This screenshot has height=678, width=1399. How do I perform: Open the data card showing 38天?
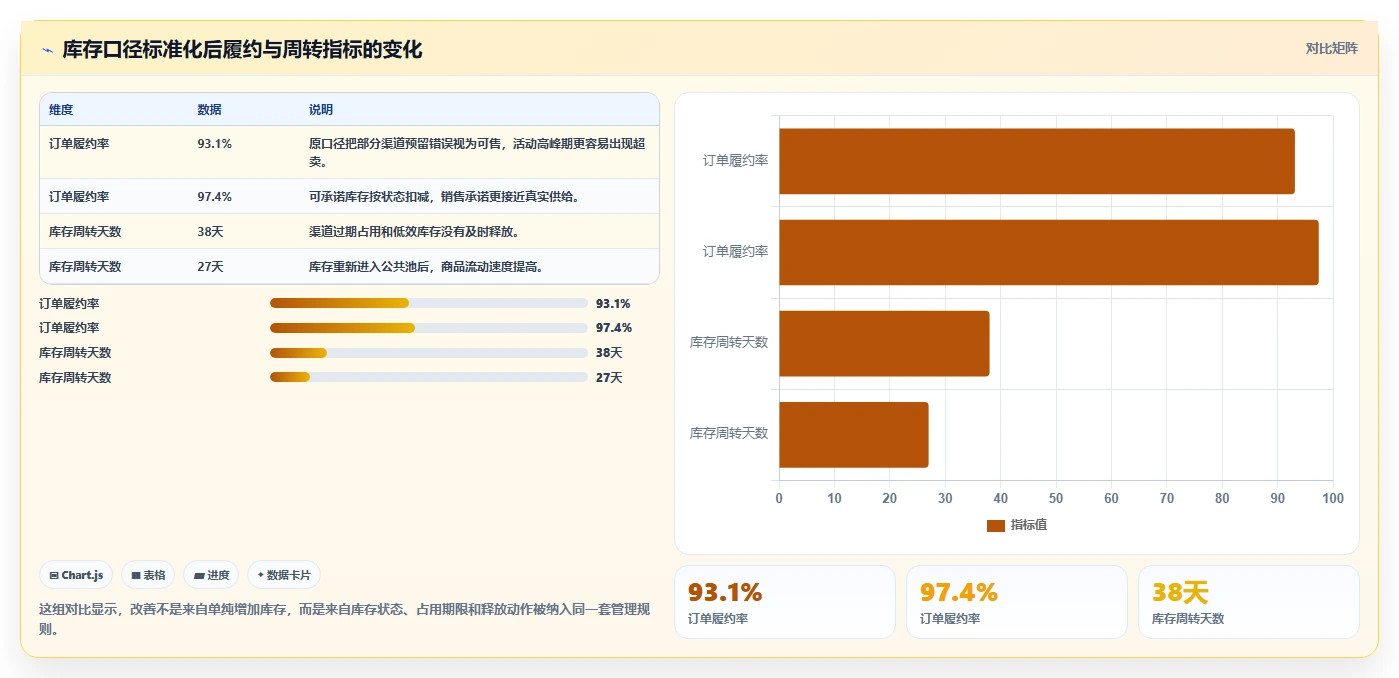coord(1249,602)
